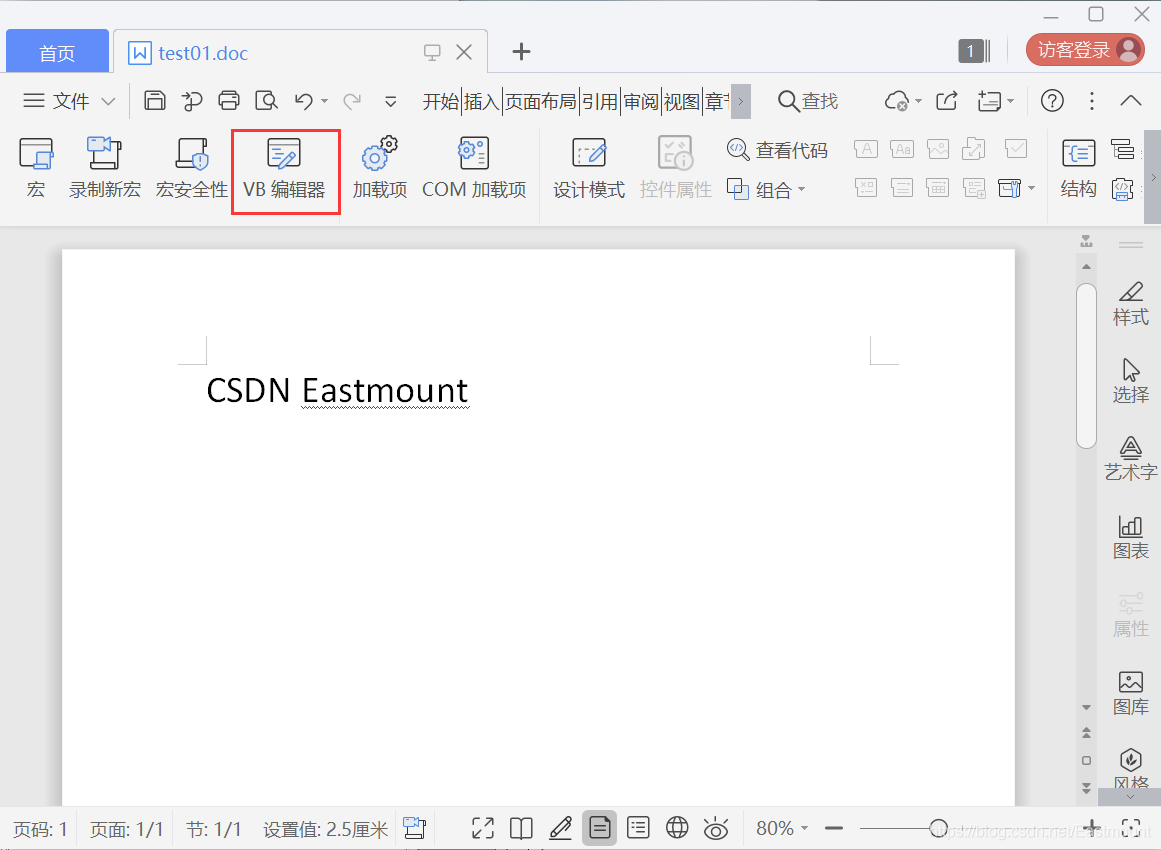Click the Save icon in quick toolbar
Image resolution: width=1161 pixels, height=850 pixels.
tap(155, 100)
